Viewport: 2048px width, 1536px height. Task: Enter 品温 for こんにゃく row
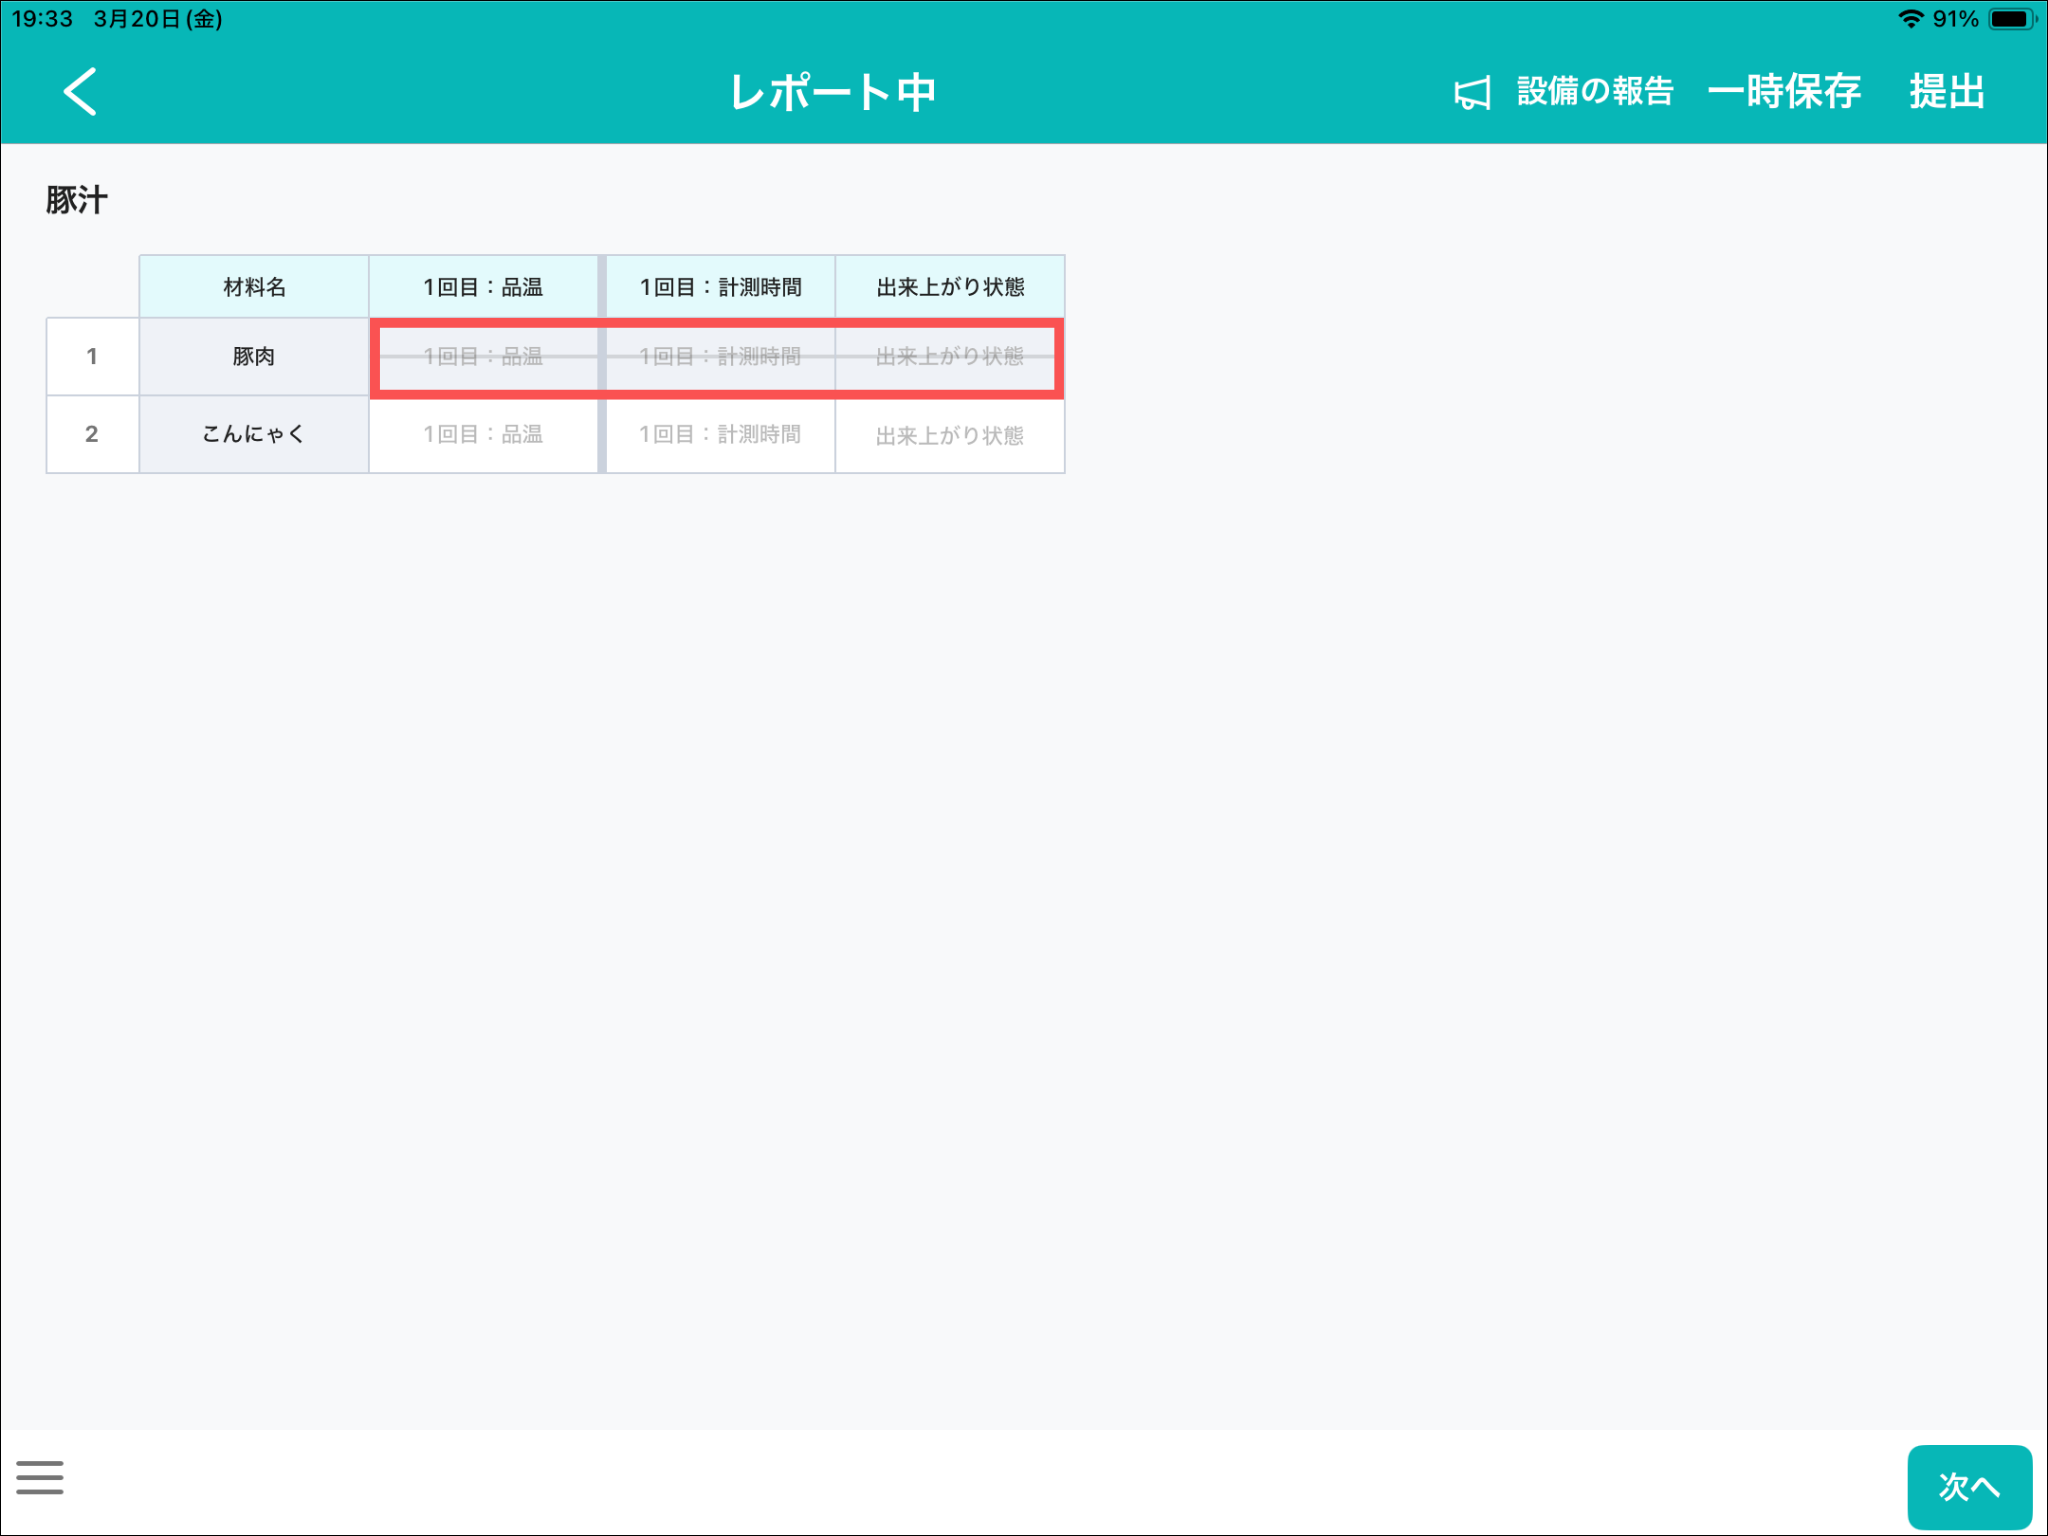point(484,435)
